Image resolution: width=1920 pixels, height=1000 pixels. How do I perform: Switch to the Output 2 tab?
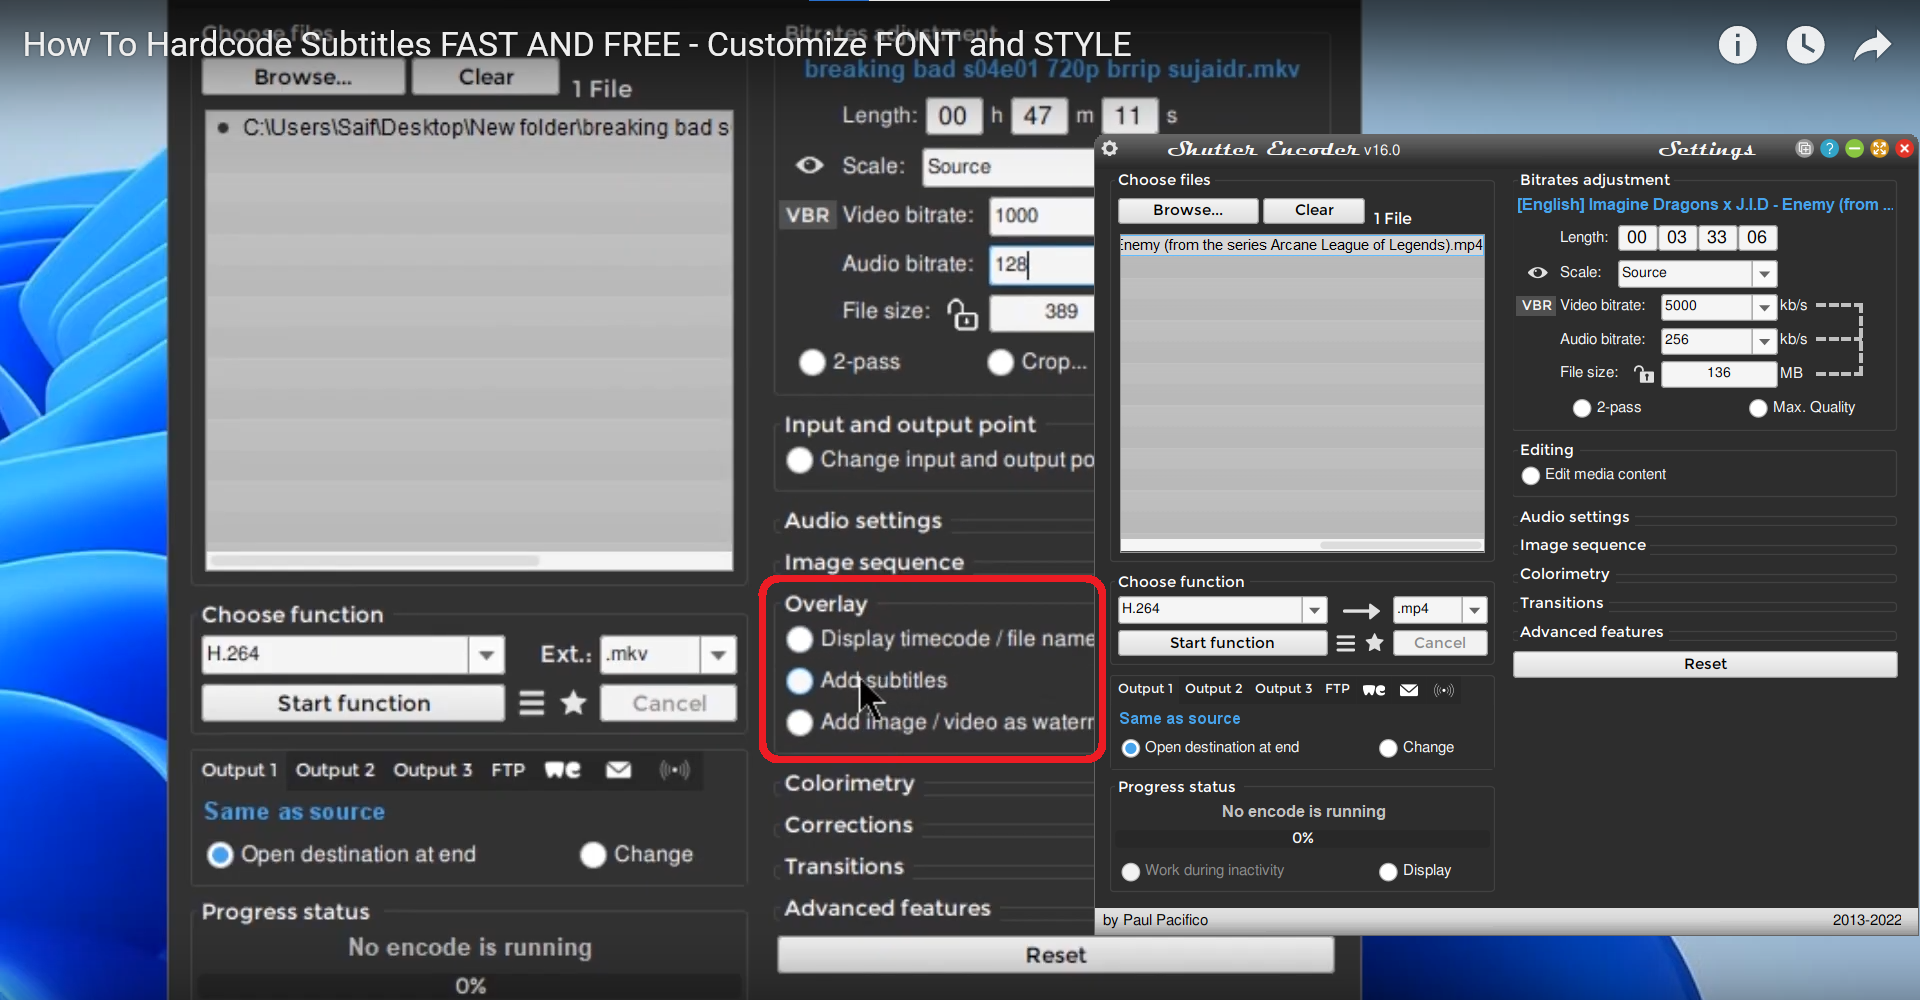tap(1213, 689)
